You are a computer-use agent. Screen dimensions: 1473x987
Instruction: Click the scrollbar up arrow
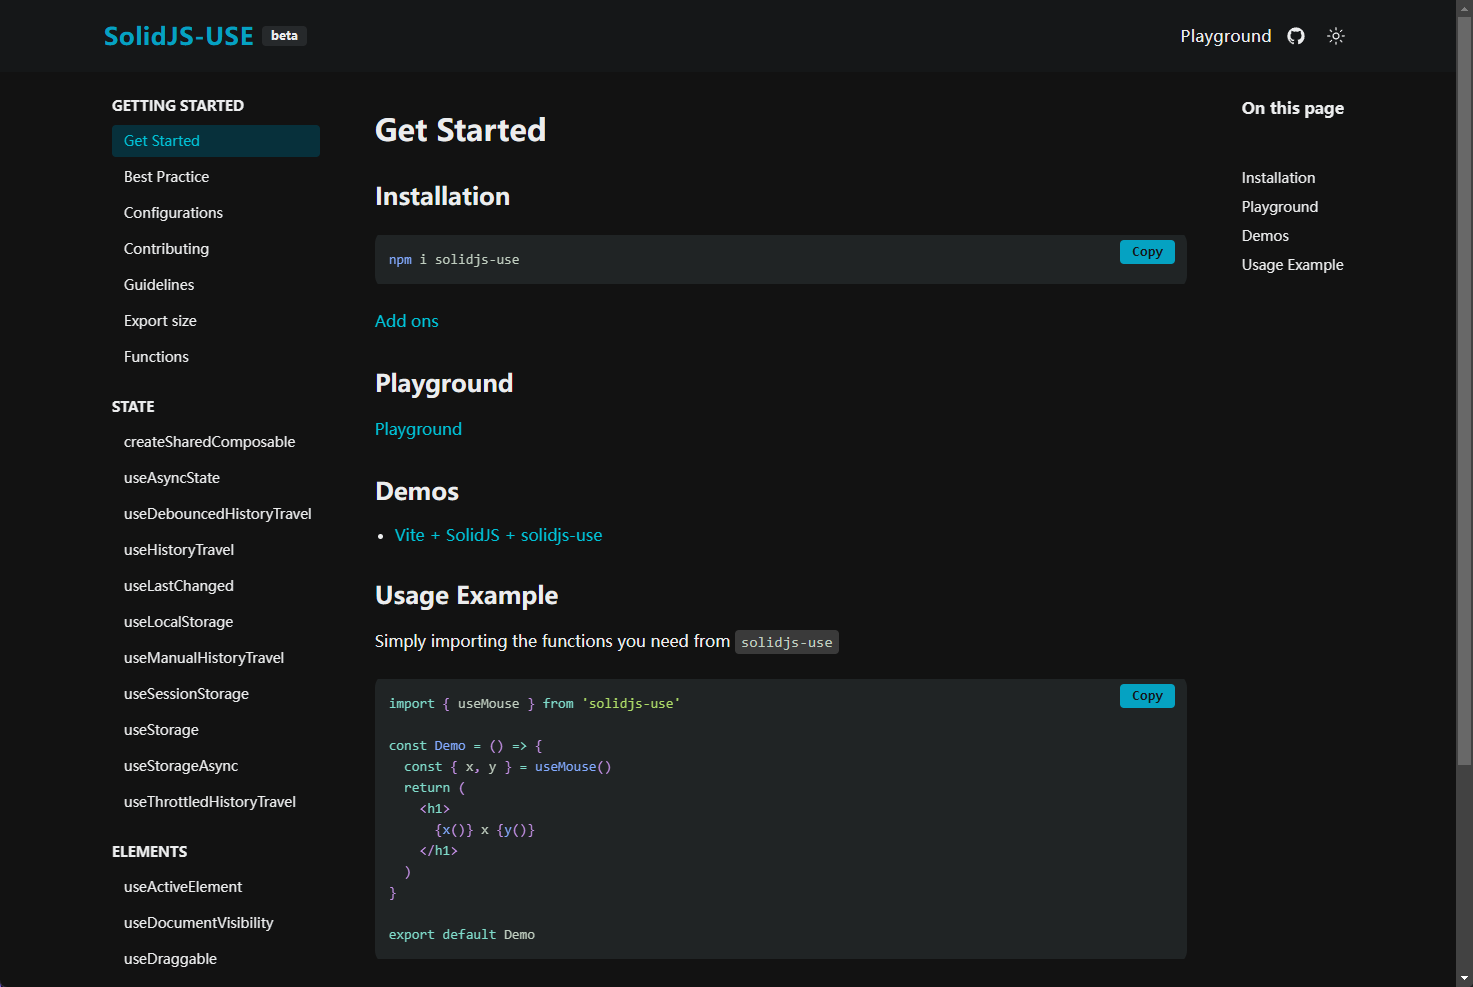click(x=1464, y=7)
